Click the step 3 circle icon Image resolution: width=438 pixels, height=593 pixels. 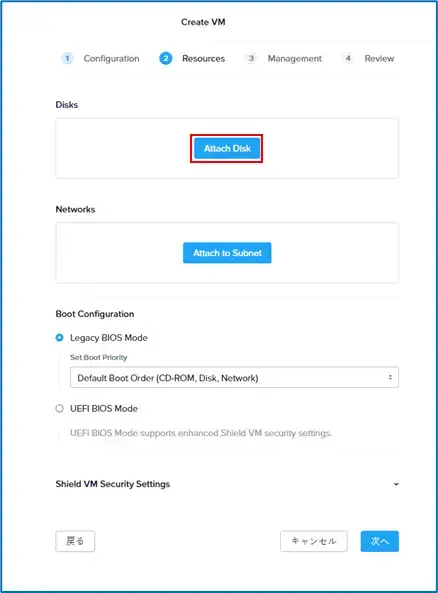251,58
